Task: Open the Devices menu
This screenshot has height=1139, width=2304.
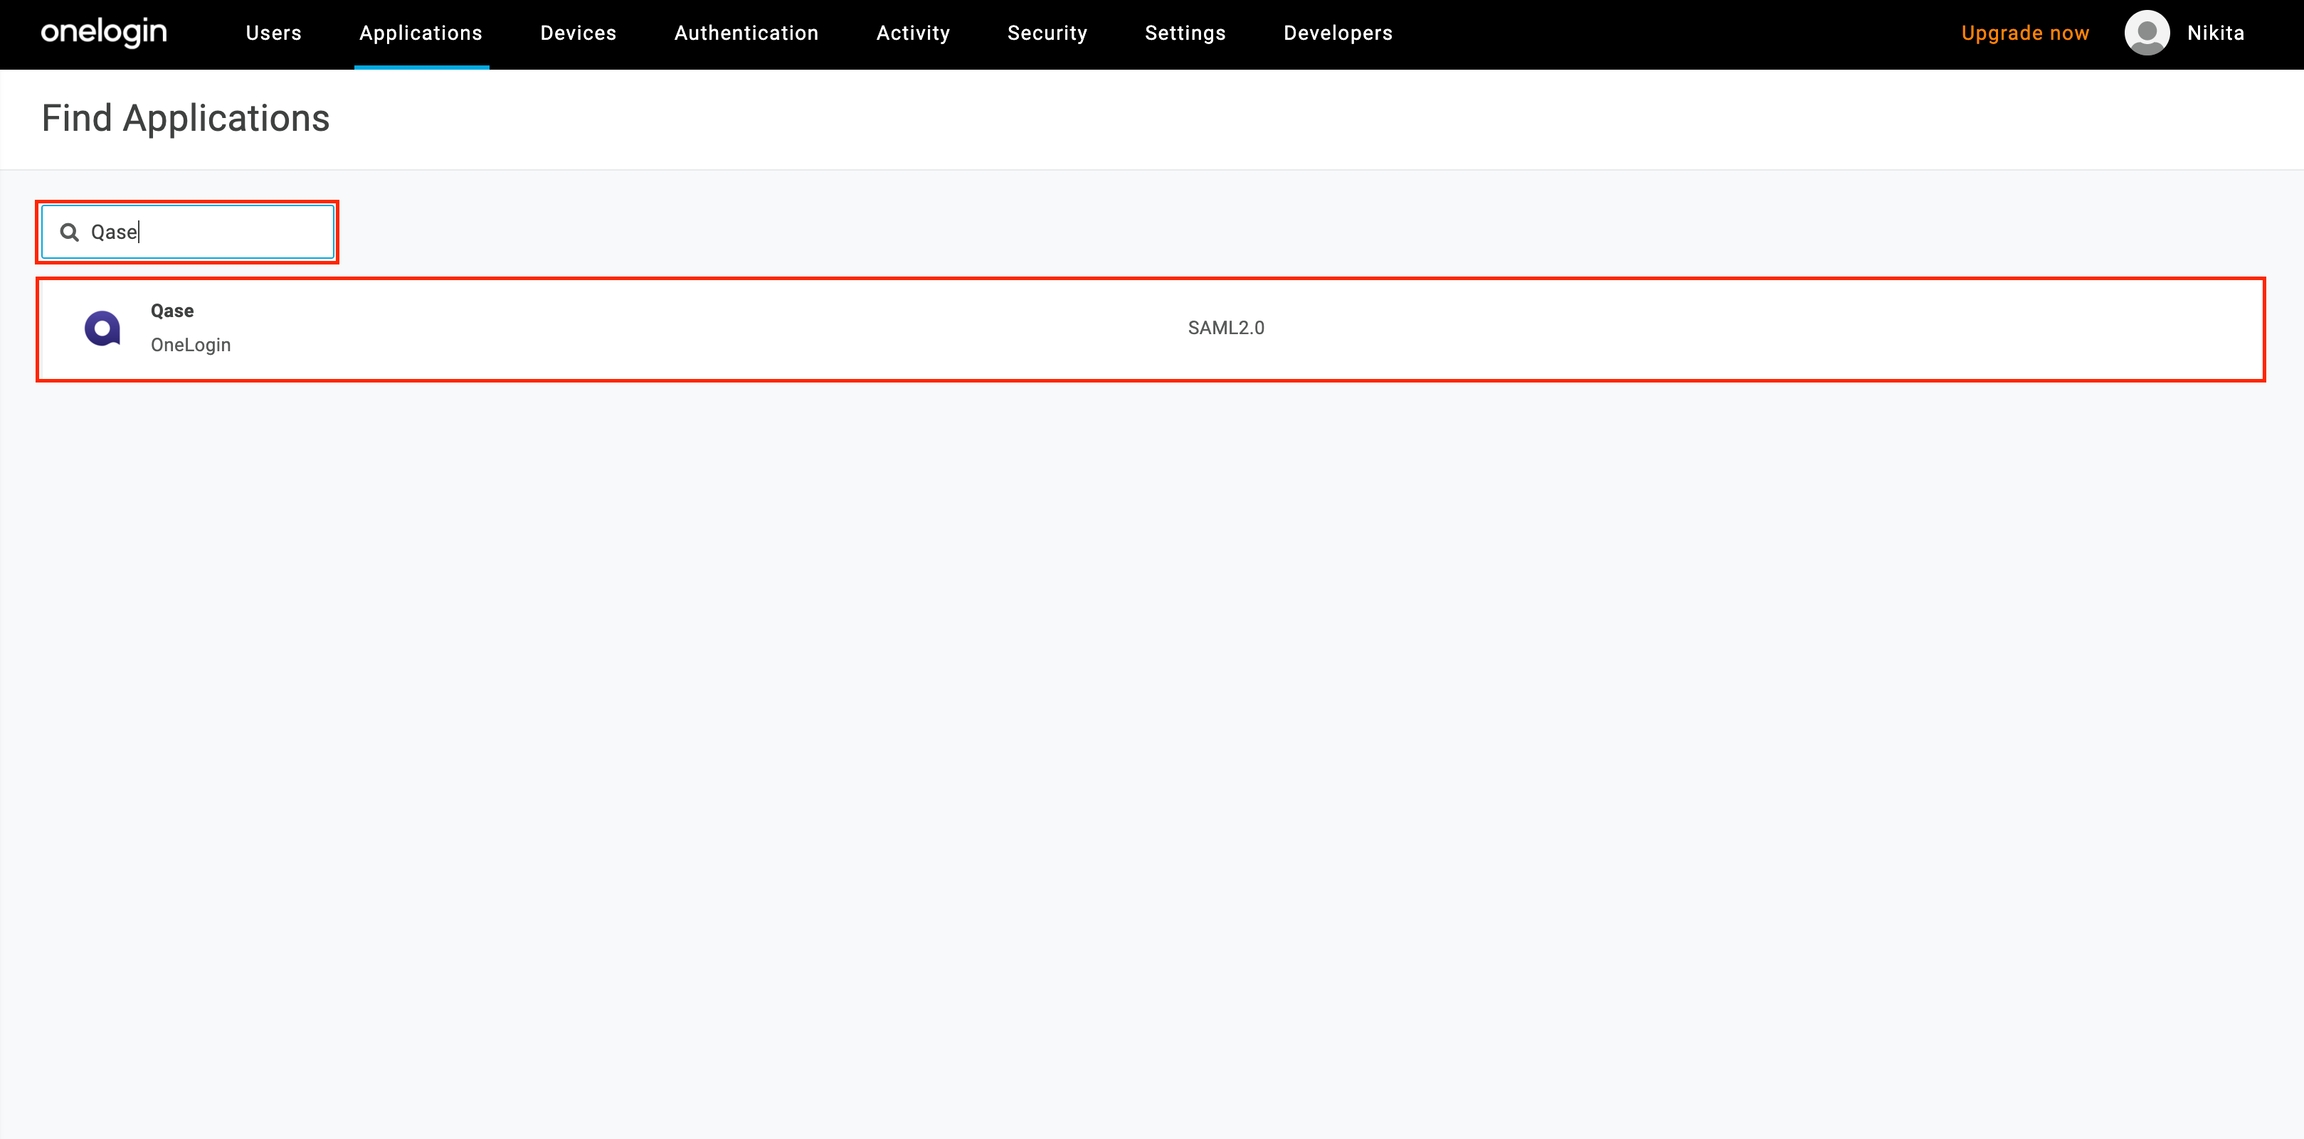Action: click(578, 33)
